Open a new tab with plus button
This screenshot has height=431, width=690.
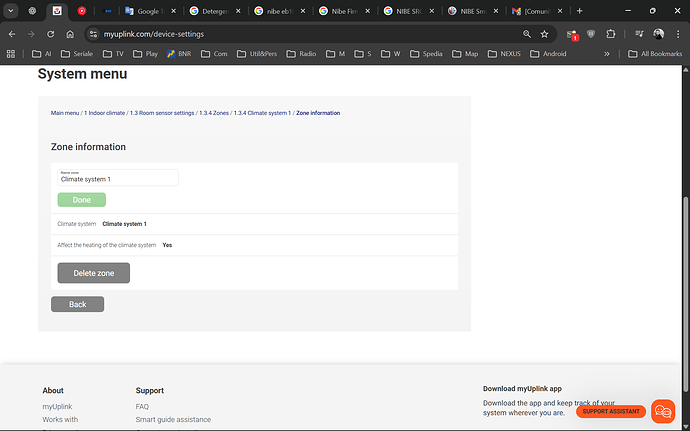pyautogui.click(x=579, y=10)
